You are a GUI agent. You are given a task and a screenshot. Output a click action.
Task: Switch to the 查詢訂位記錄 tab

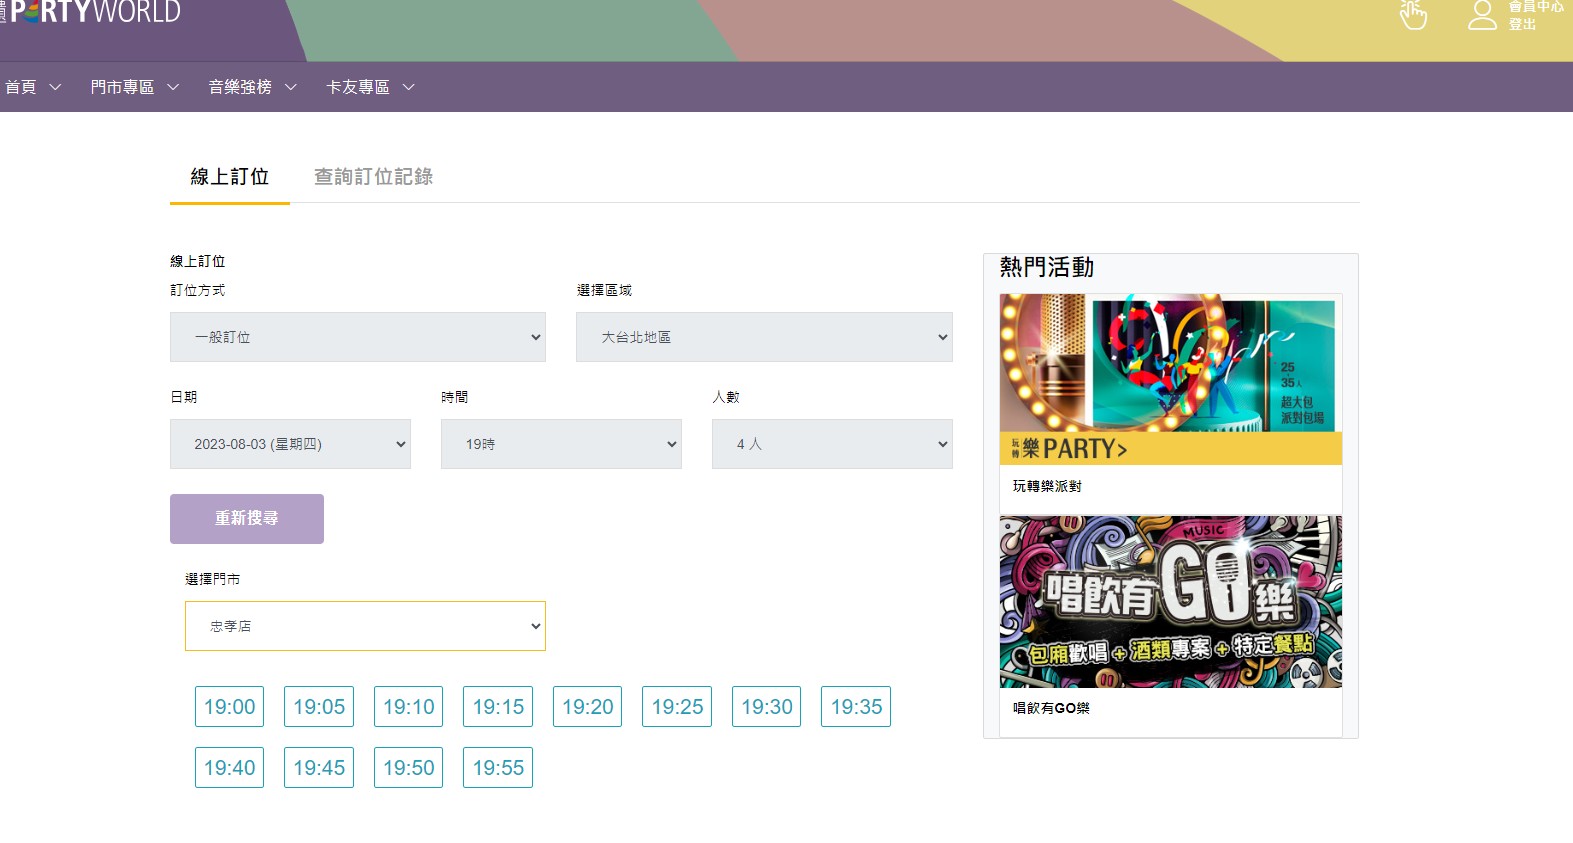pos(373,177)
